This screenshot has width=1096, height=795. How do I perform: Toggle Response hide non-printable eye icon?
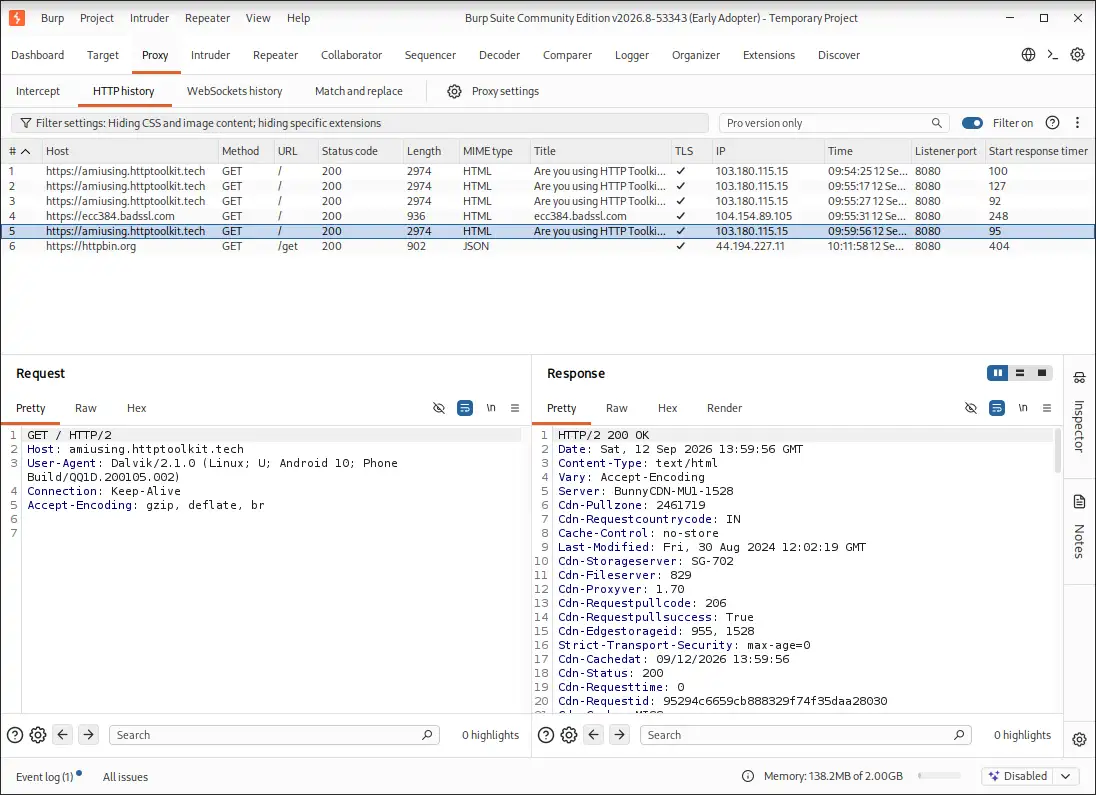(971, 408)
